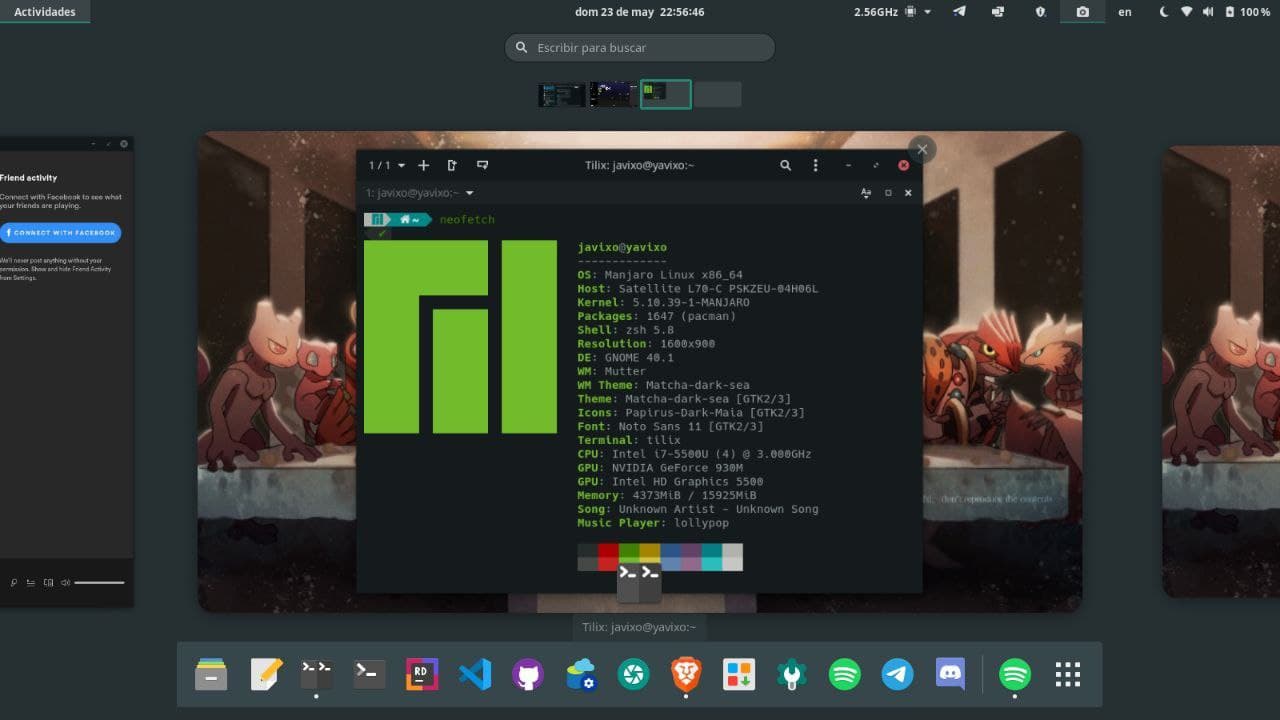This screenshot has height=720, width=1280.
Task: Click the 'Escribir para buscar' search field
Action: click(x=640, y=47)
